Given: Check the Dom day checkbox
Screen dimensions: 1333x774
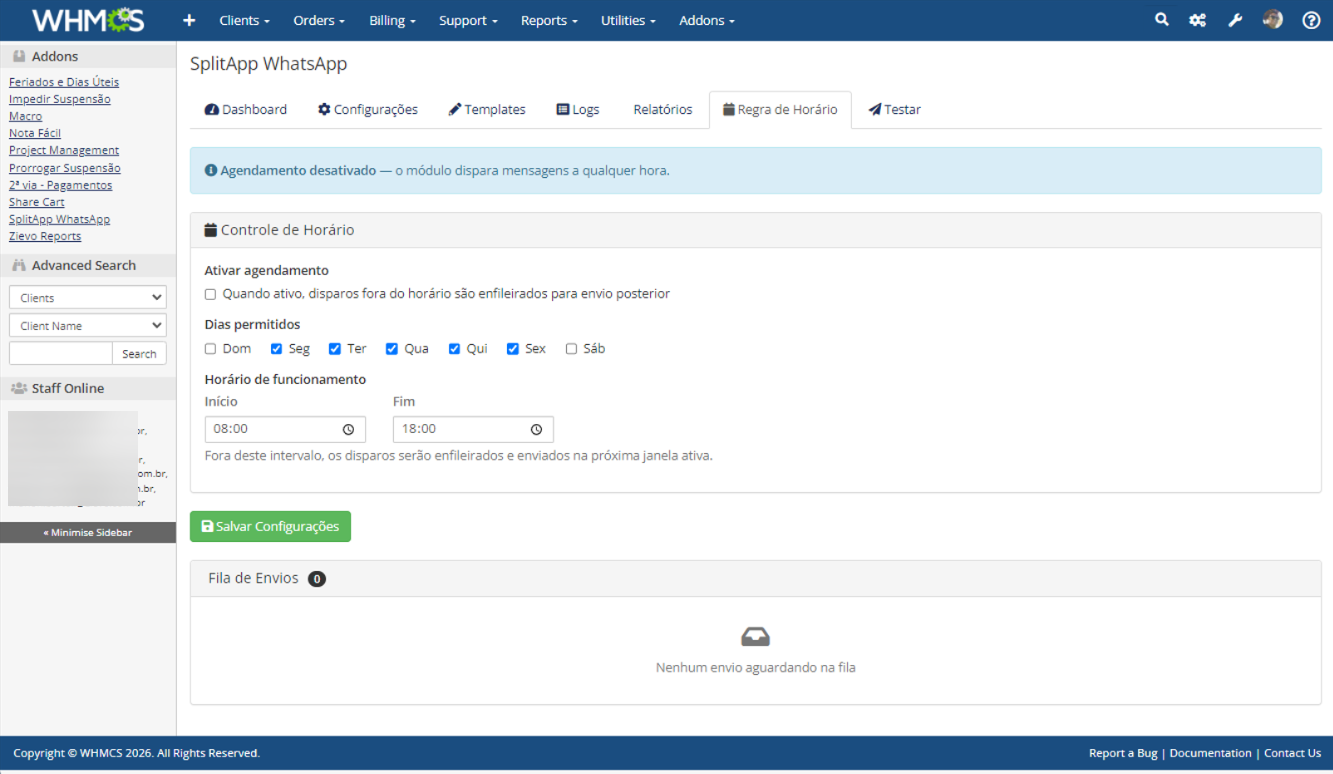Looking at the screenshot, I should 210,349.
